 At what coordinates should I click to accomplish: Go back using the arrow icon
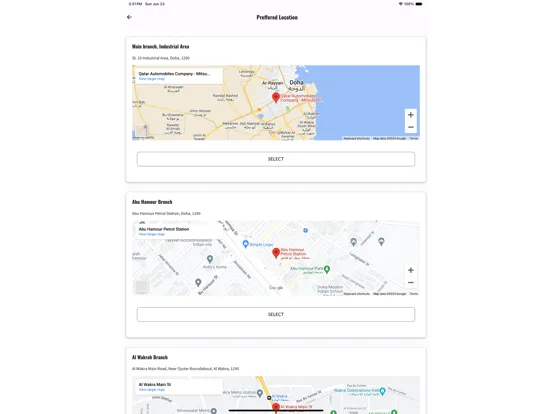[129, 17]
